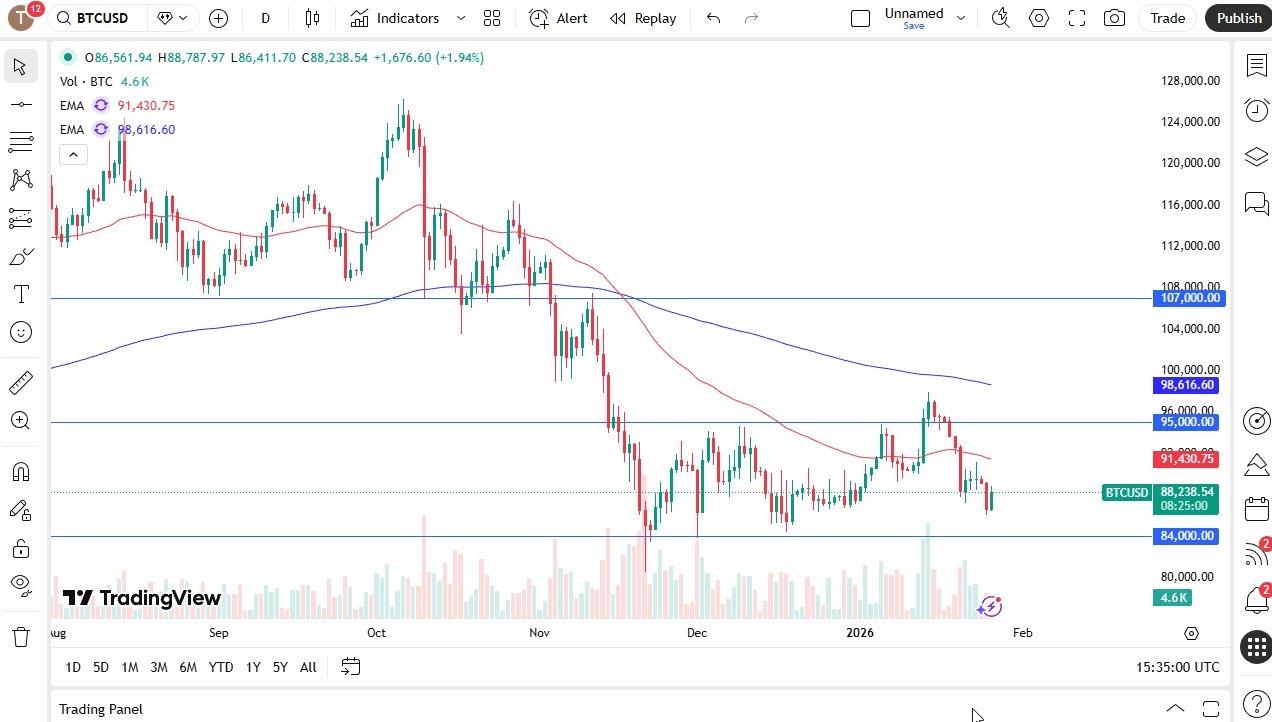1272x722 pixels.
Task: Toggle hide all drawings with the eye icon
Action: [x=20, y=584]
